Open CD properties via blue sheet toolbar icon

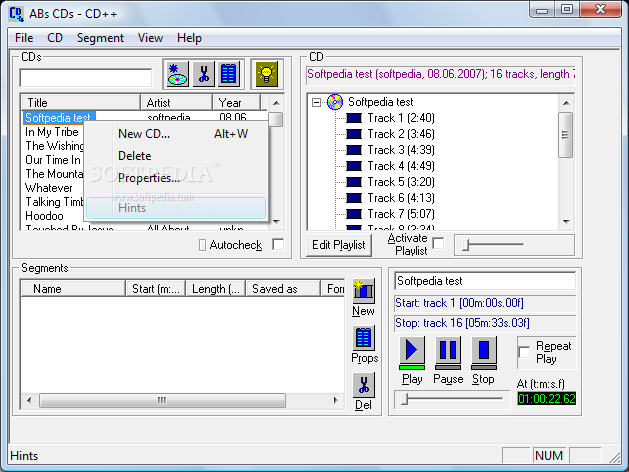(x=229, y=74)
